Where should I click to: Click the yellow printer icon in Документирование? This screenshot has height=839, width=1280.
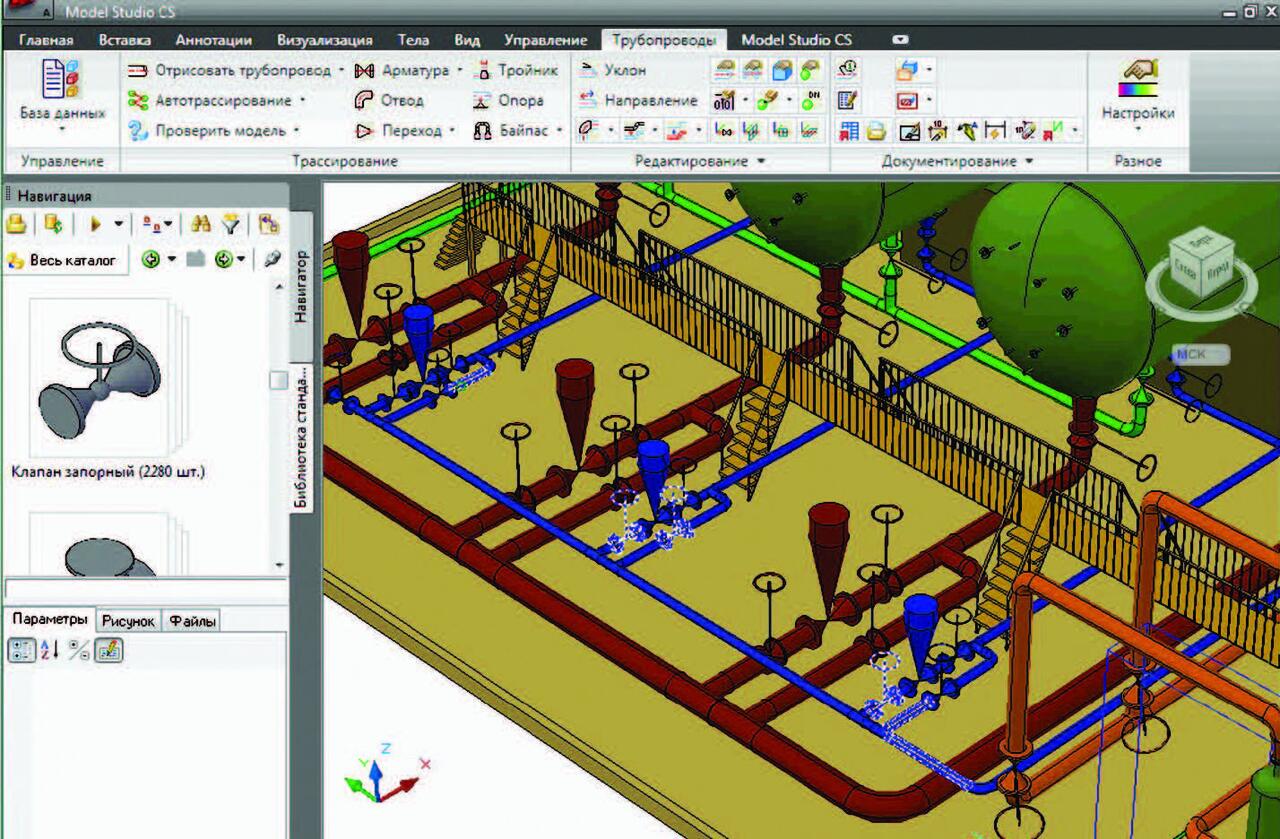[x=877, y=130]
